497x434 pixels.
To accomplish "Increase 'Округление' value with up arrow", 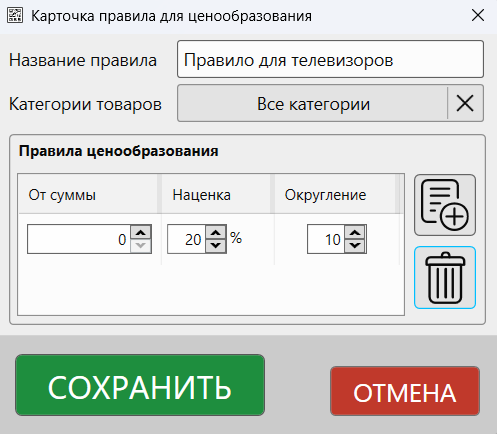I will [x=355, y=232].
